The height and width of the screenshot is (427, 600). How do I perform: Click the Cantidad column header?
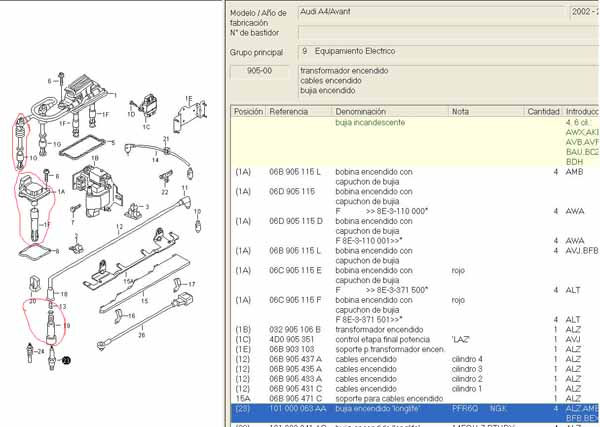(543, 112)
